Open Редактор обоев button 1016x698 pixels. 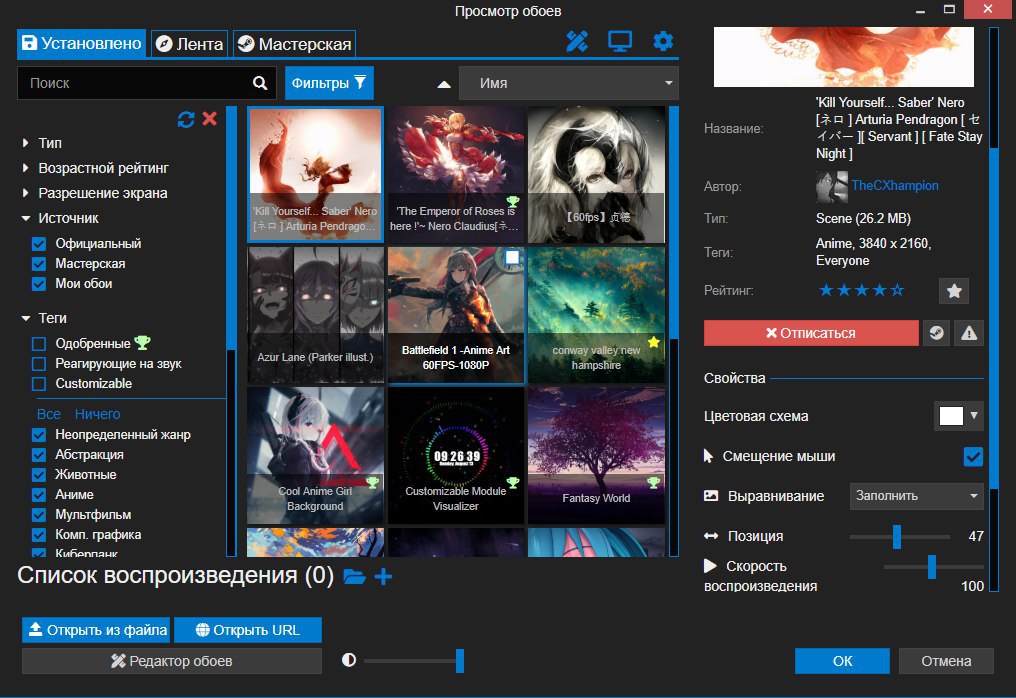pos(172,661)
